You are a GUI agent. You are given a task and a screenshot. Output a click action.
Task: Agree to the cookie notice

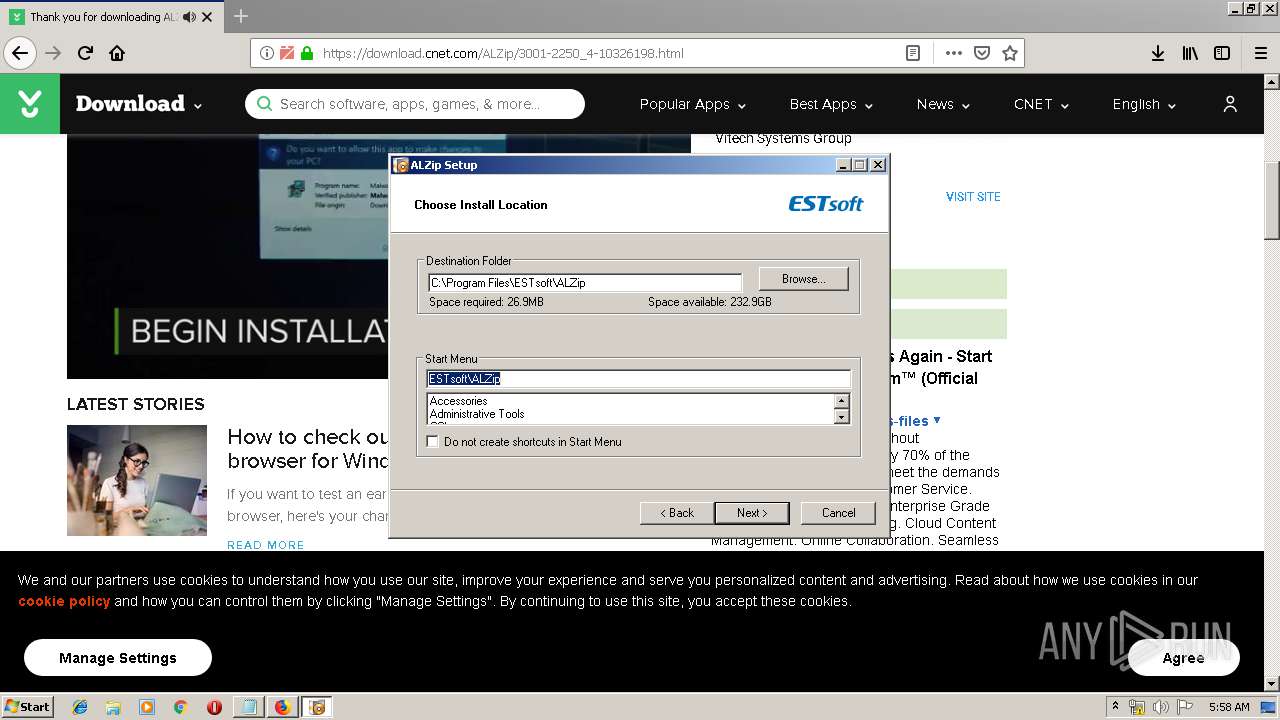1184,658
